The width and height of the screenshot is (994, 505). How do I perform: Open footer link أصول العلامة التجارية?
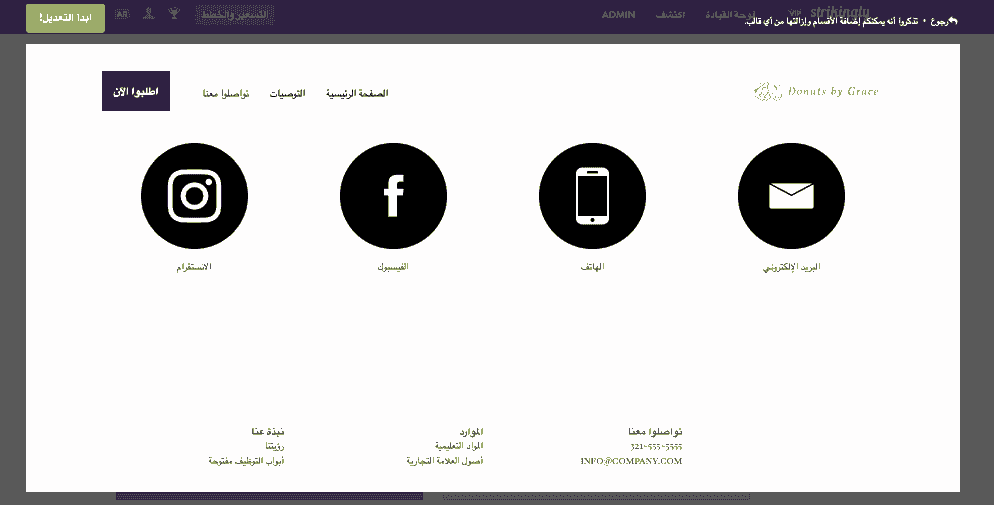click(445, 461)
